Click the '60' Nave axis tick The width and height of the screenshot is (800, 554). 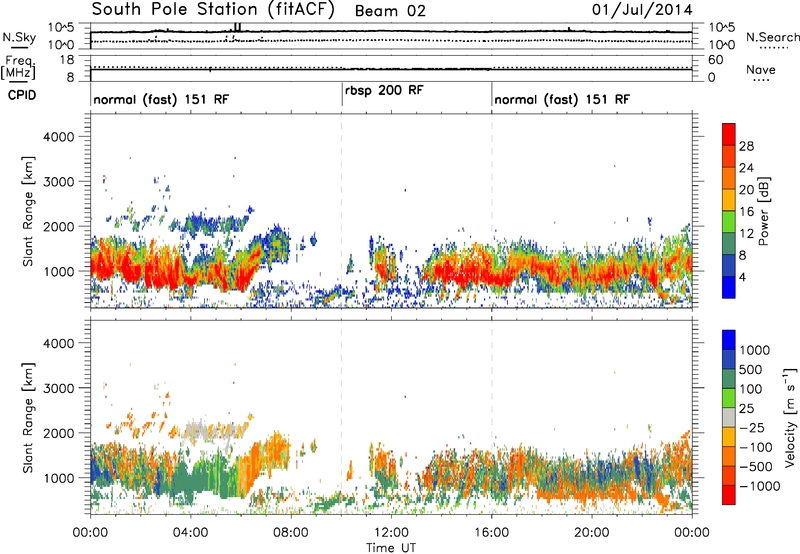point(715,60)
